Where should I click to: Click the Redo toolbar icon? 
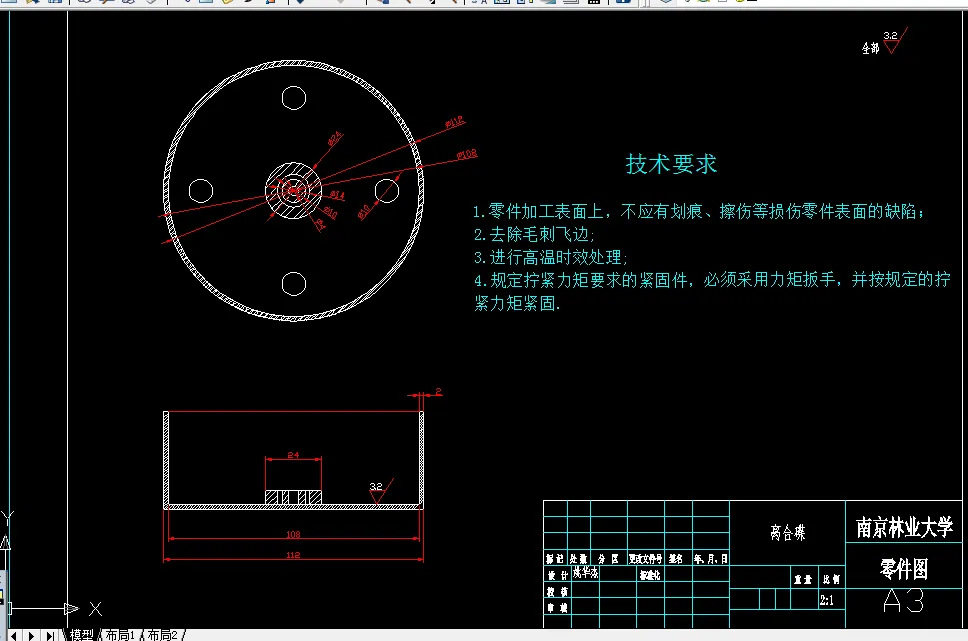pyautogui.click(x=341, y=4)
